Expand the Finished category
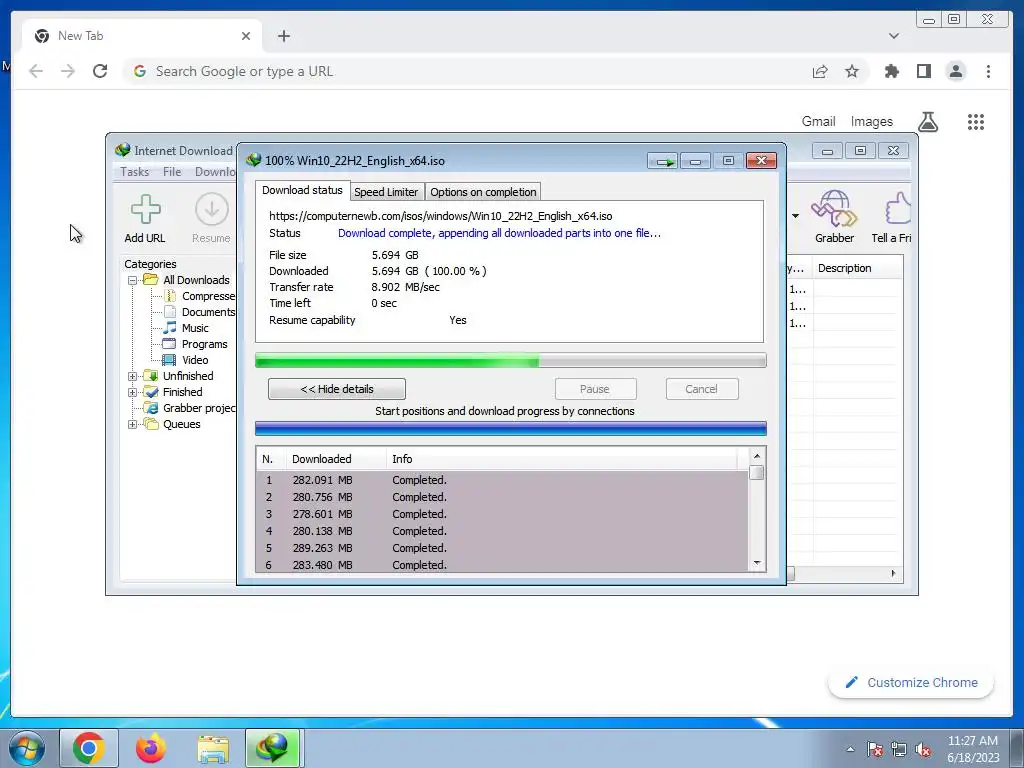The image size is (1024, 768). tap(133, 392)
